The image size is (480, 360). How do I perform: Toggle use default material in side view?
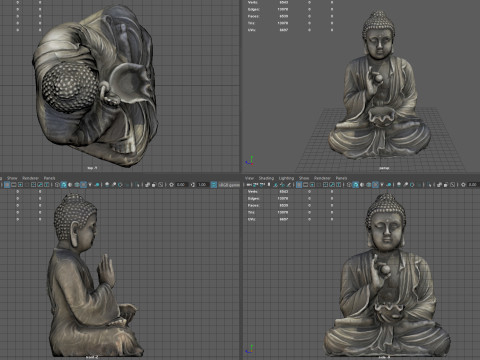point(70,185)
